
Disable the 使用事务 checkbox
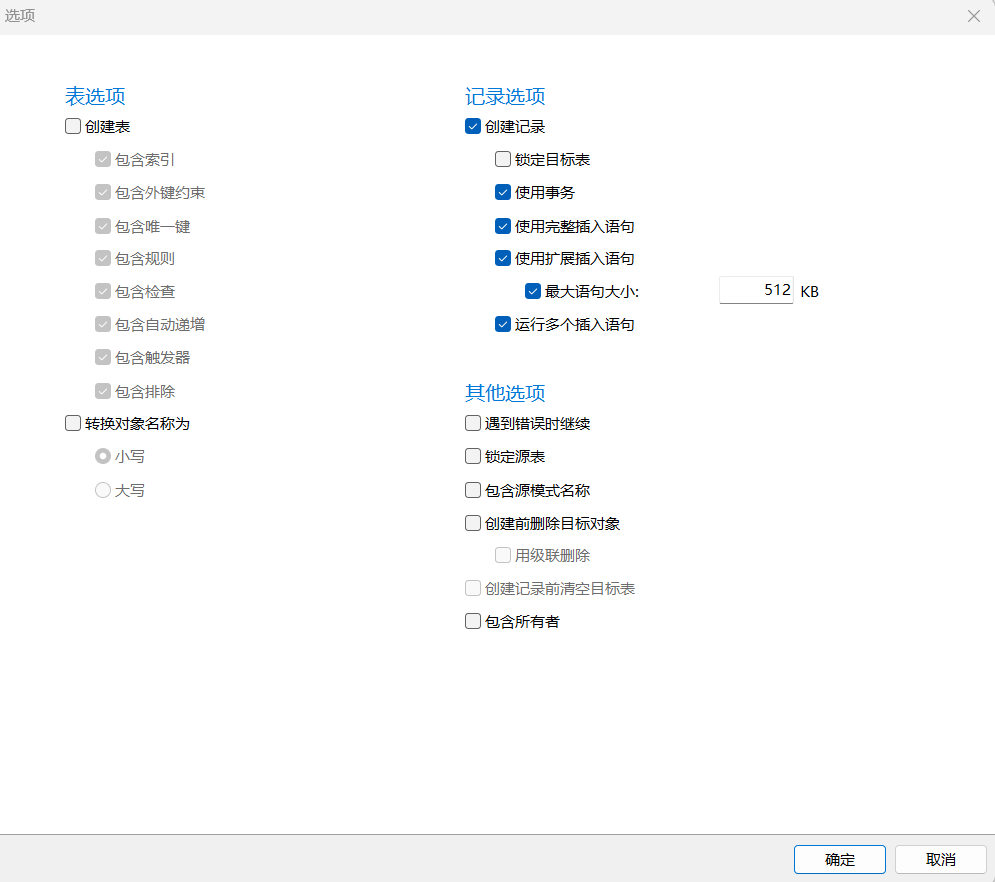(x=503, y=192)
